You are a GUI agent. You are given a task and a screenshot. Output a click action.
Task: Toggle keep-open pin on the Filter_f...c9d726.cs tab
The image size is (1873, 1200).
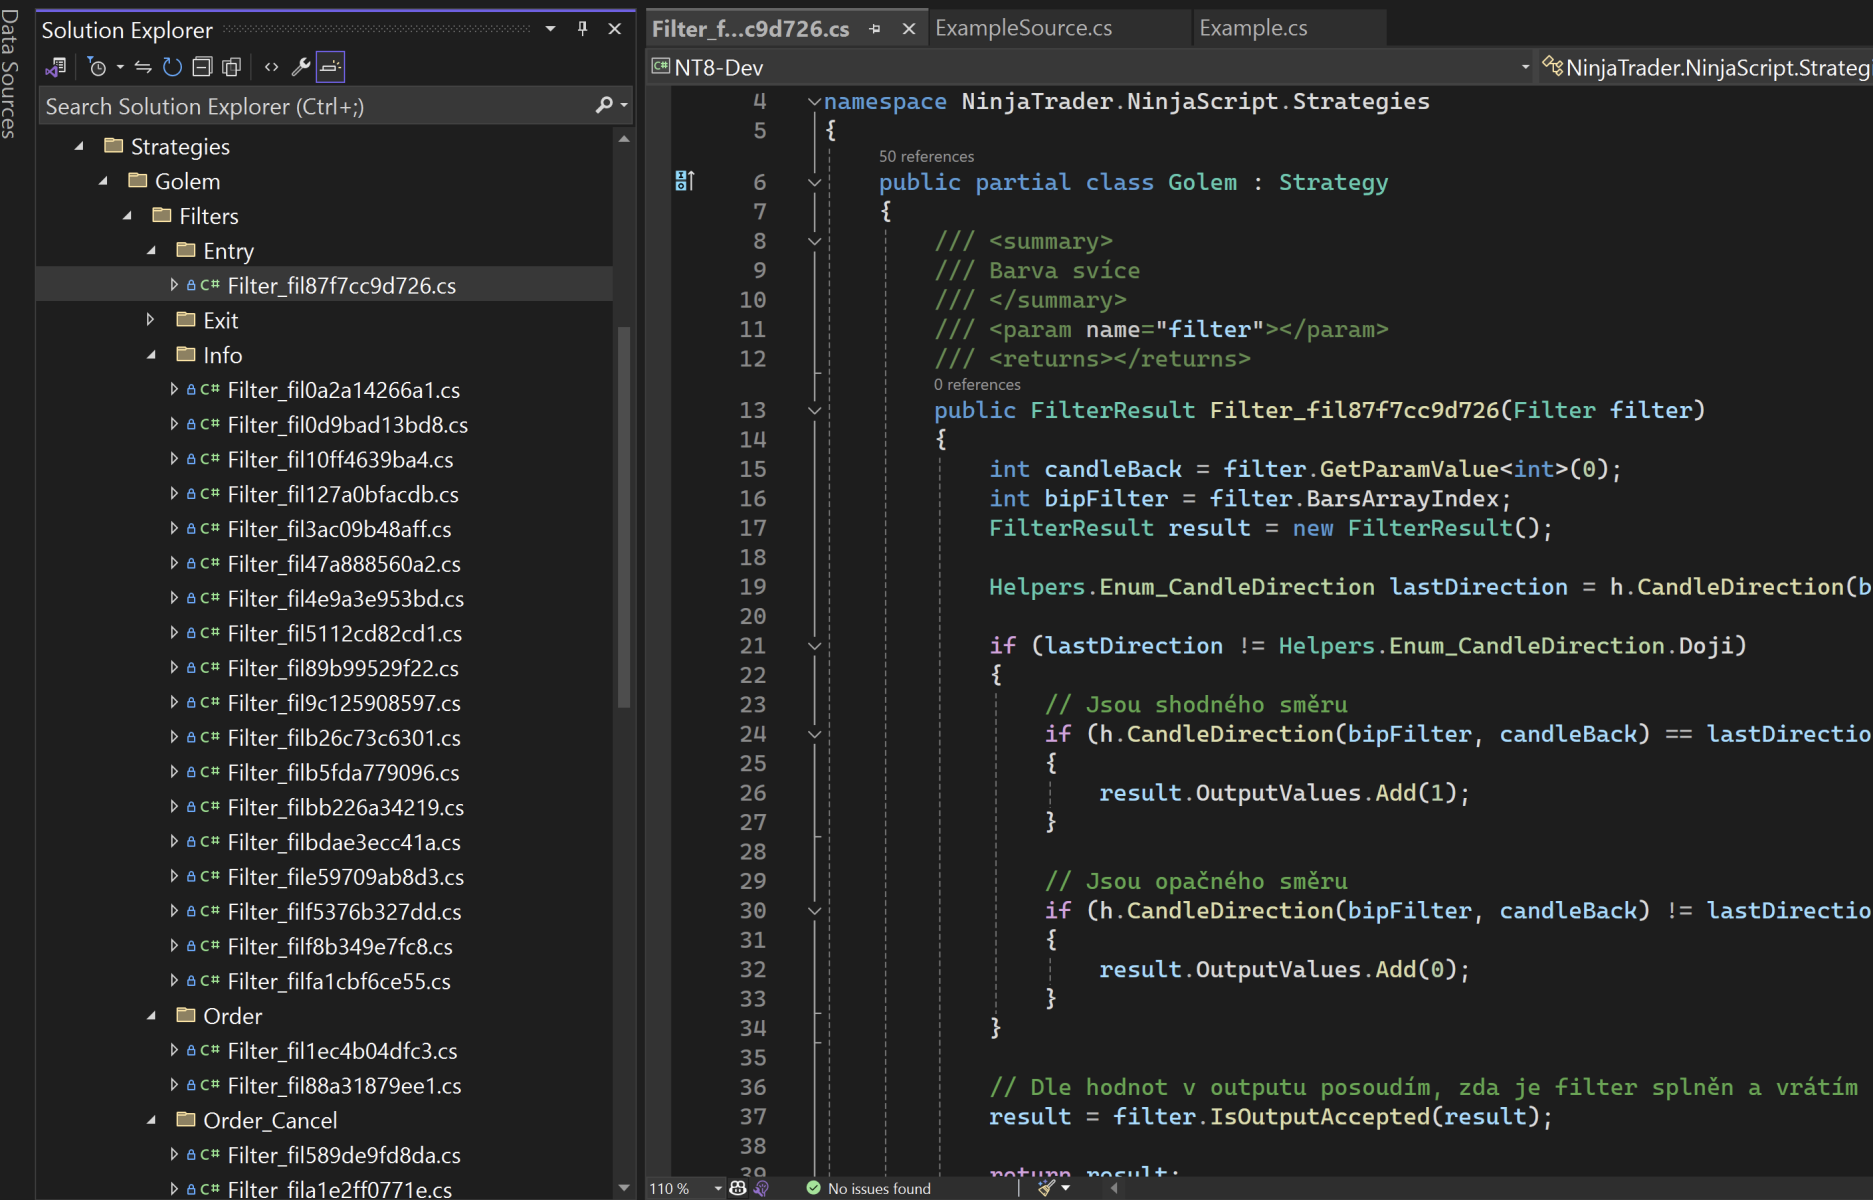[875, 29]
